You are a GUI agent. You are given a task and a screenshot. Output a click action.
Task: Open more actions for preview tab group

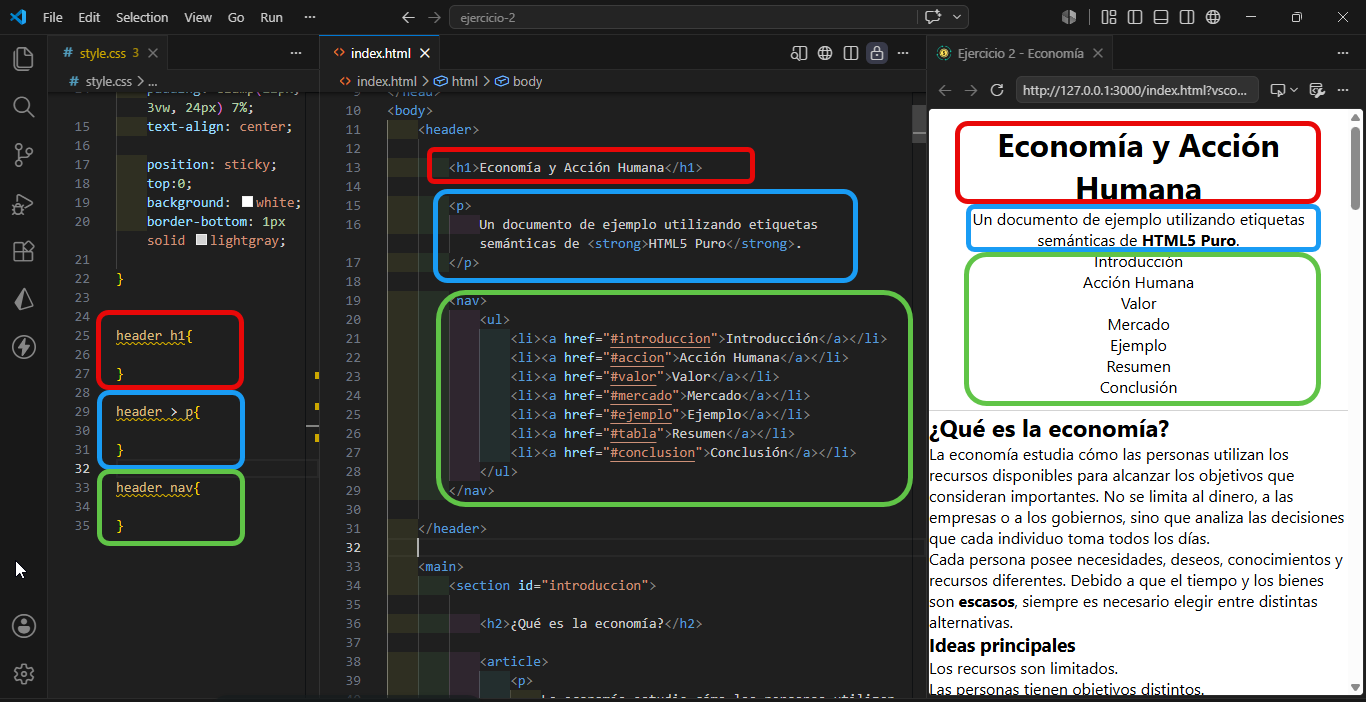(x=1342, y=53)
